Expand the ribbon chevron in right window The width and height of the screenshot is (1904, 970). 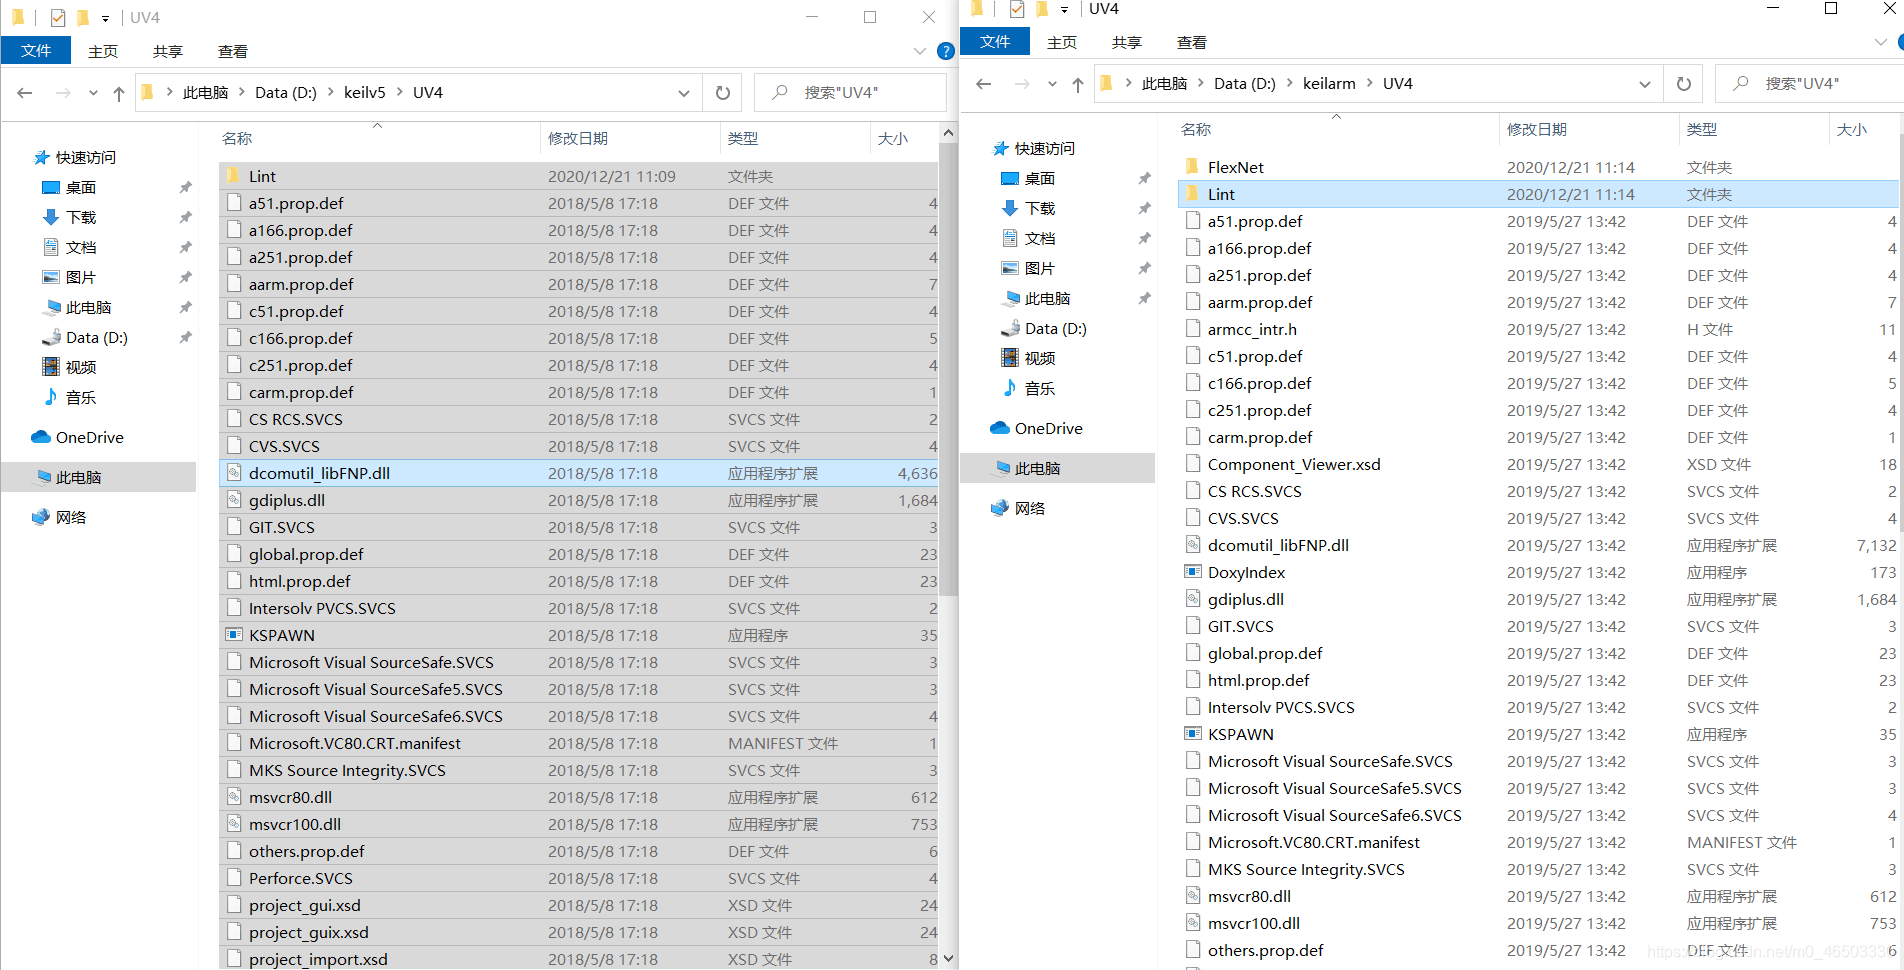coord(1880,42)
